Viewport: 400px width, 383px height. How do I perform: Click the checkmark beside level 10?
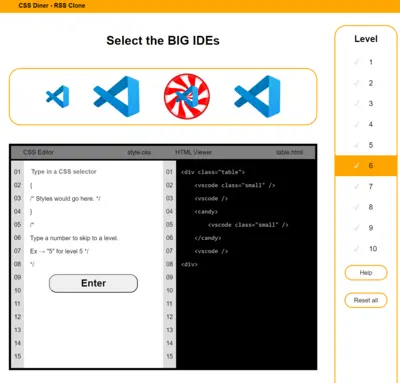[357, 248]
